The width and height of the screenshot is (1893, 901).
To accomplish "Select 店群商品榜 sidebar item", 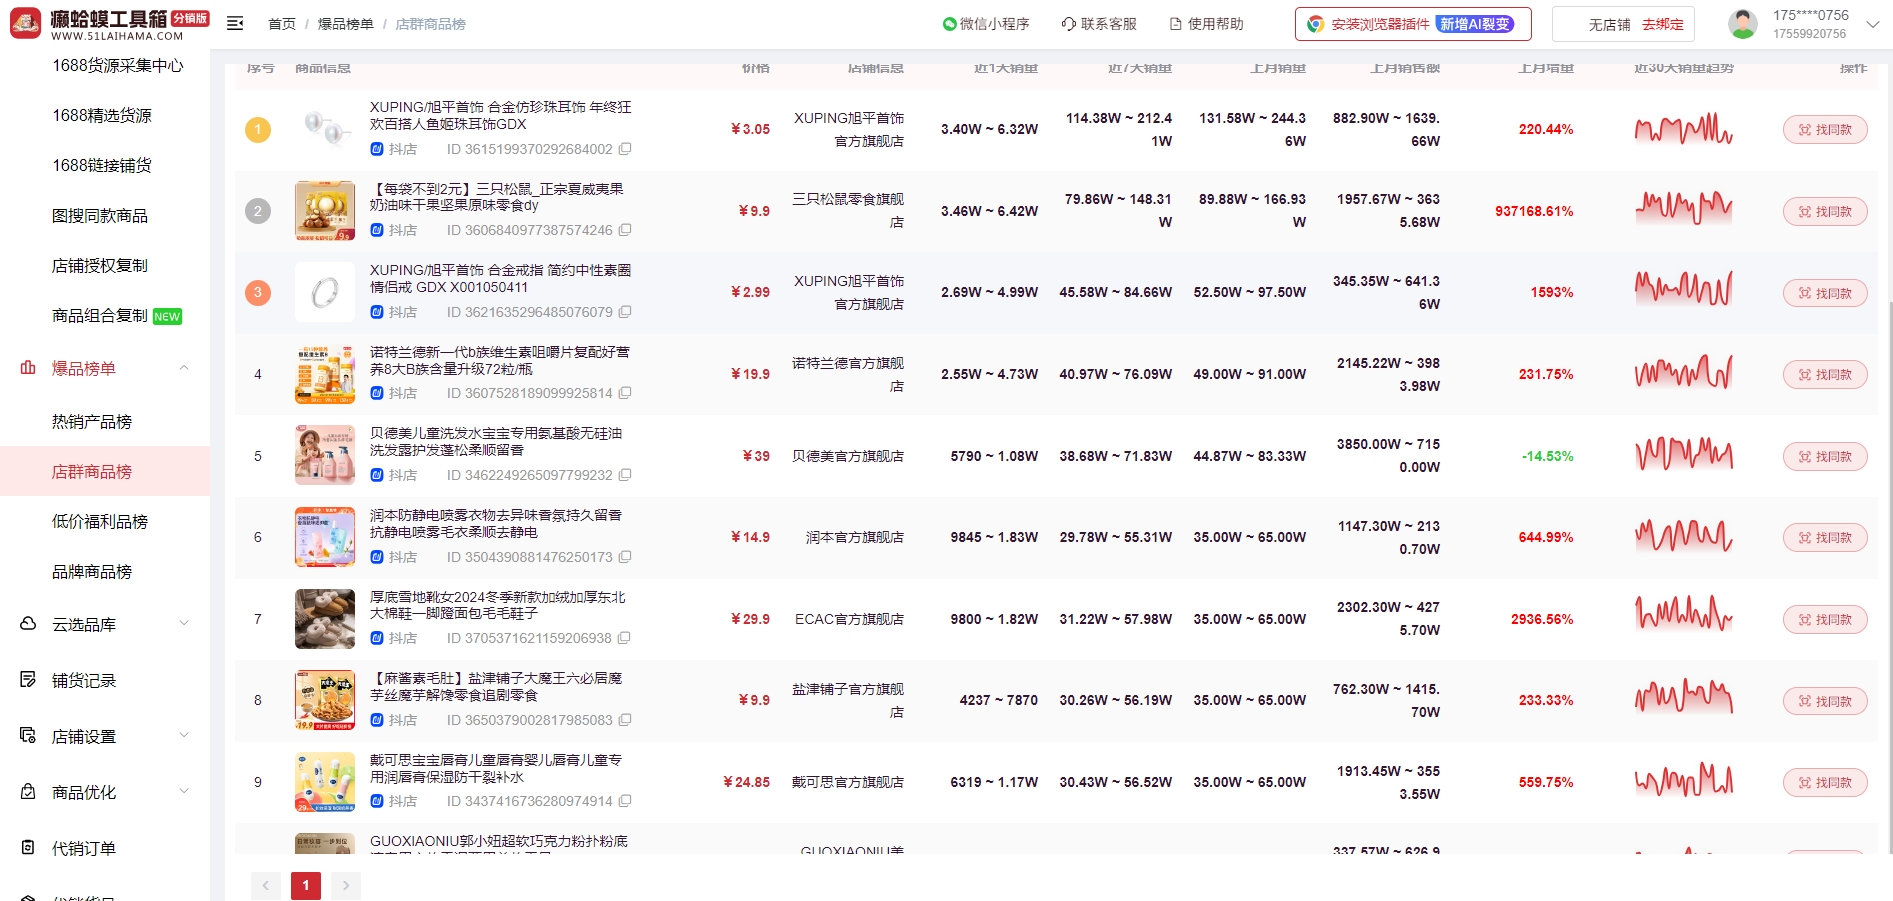I will coord(105,471).
